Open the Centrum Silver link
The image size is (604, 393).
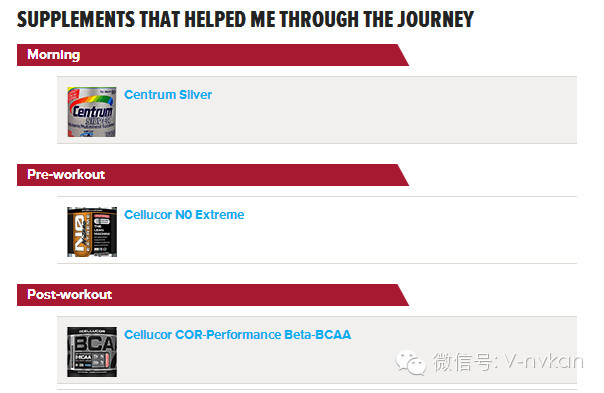point(168,95)
